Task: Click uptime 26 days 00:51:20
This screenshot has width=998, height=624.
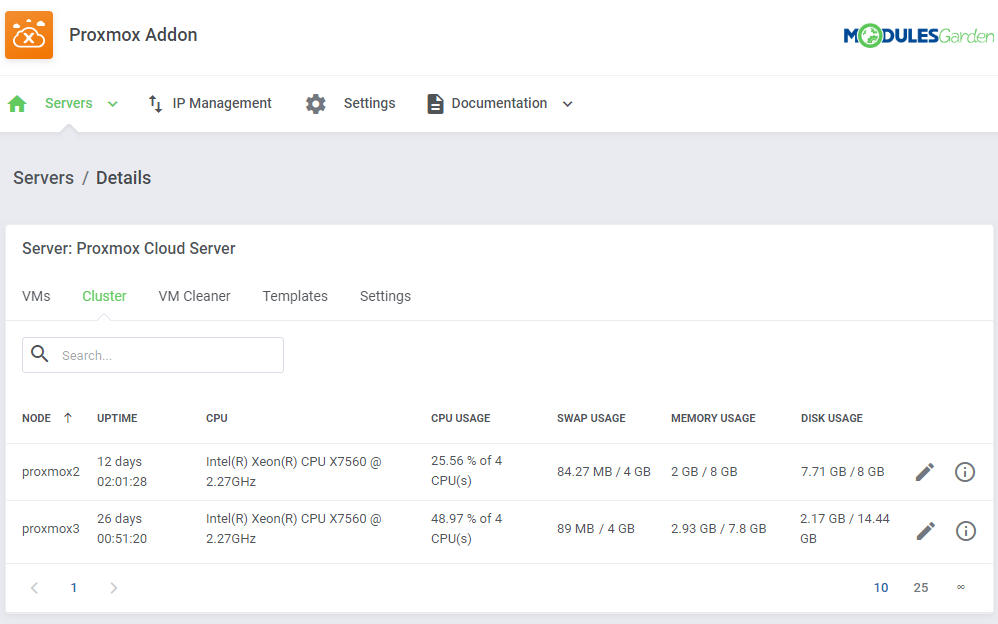Action: click(122, 528)
